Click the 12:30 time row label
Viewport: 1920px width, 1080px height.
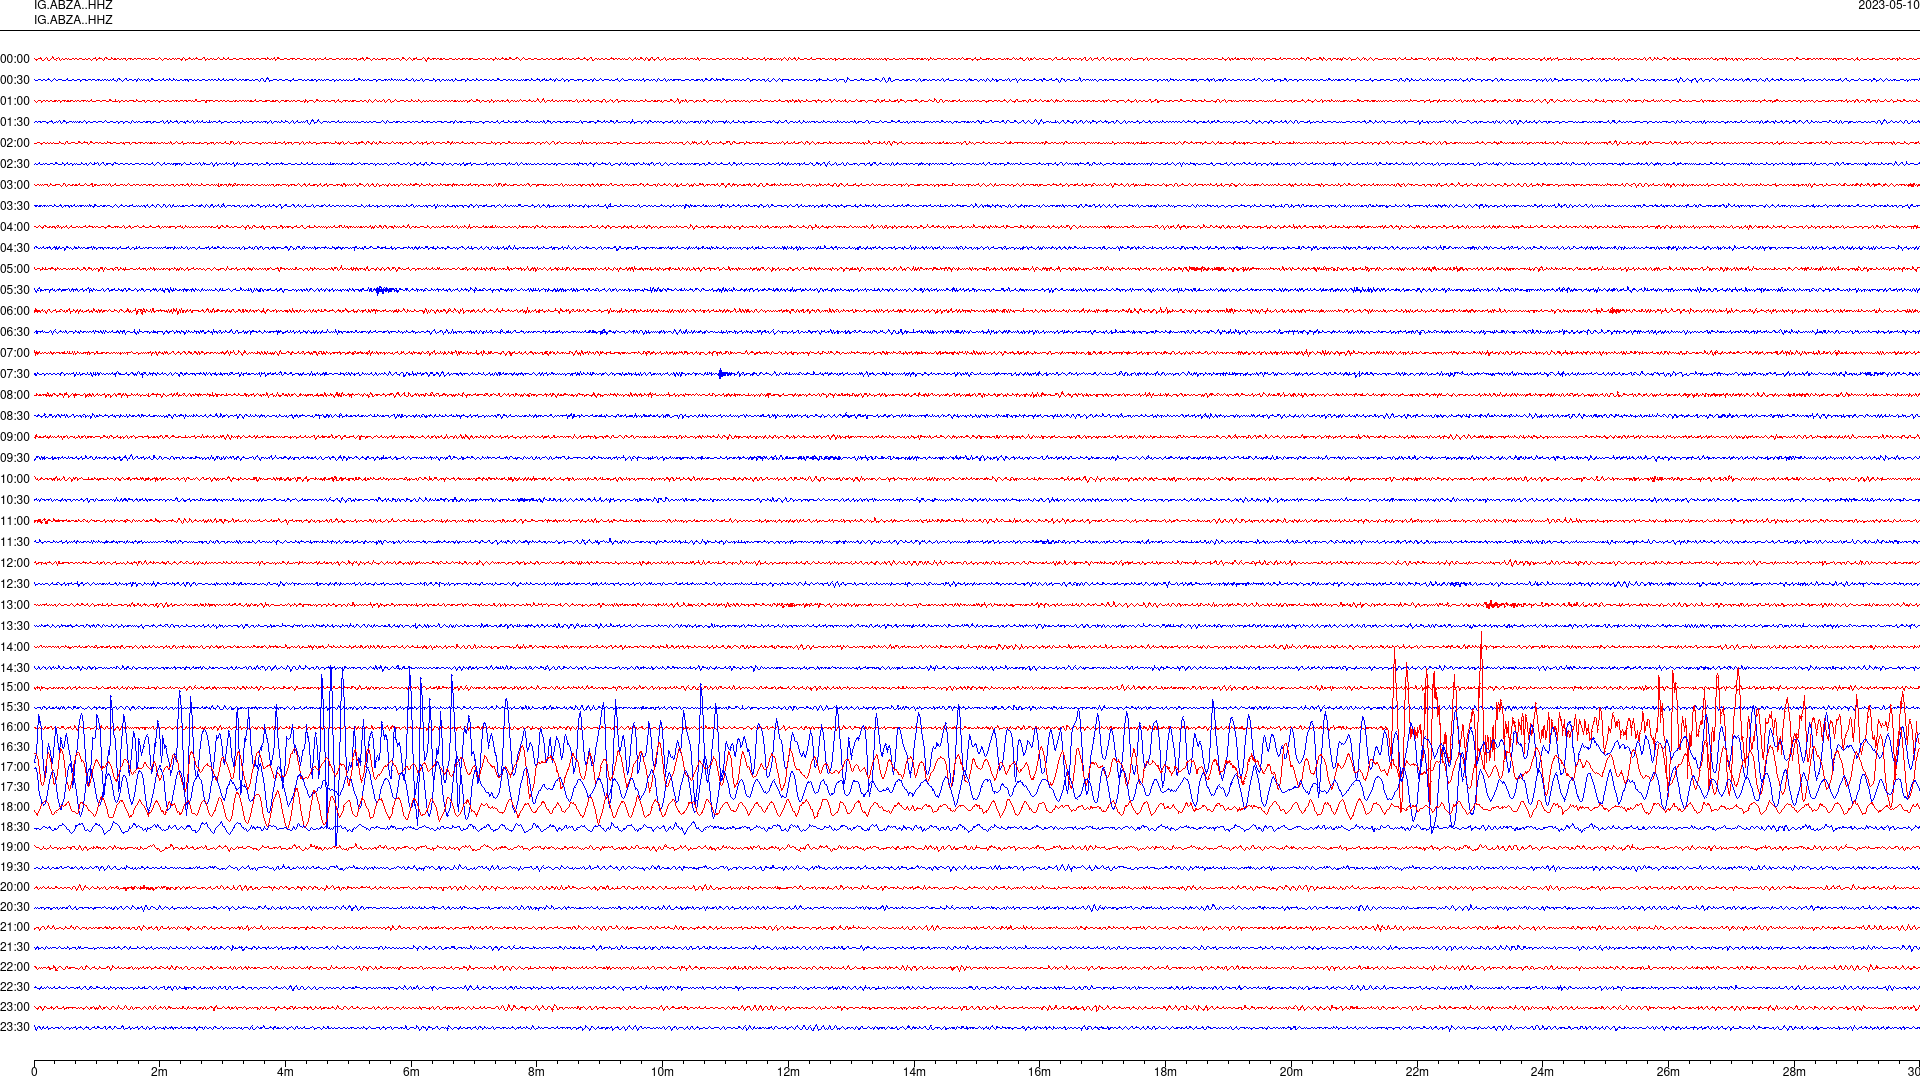15,584
